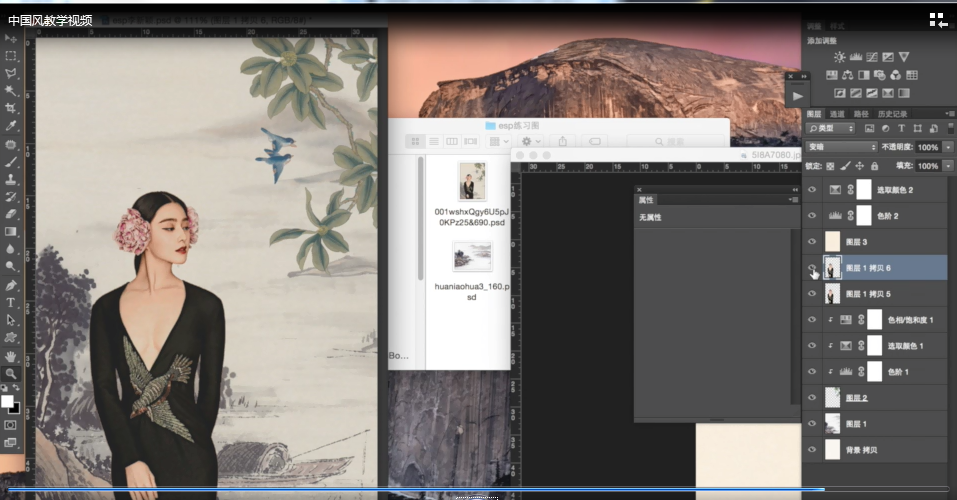
Task: Switch to the 通道 tab
Action: (837, 114)
